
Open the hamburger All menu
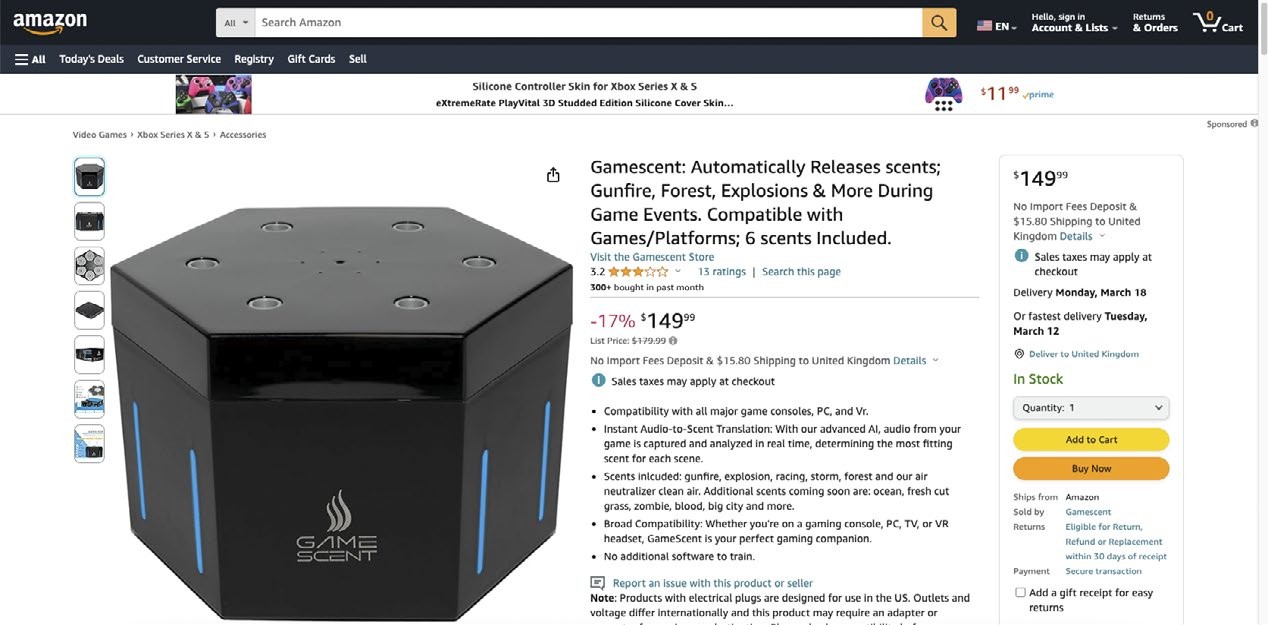pos(30,59)
